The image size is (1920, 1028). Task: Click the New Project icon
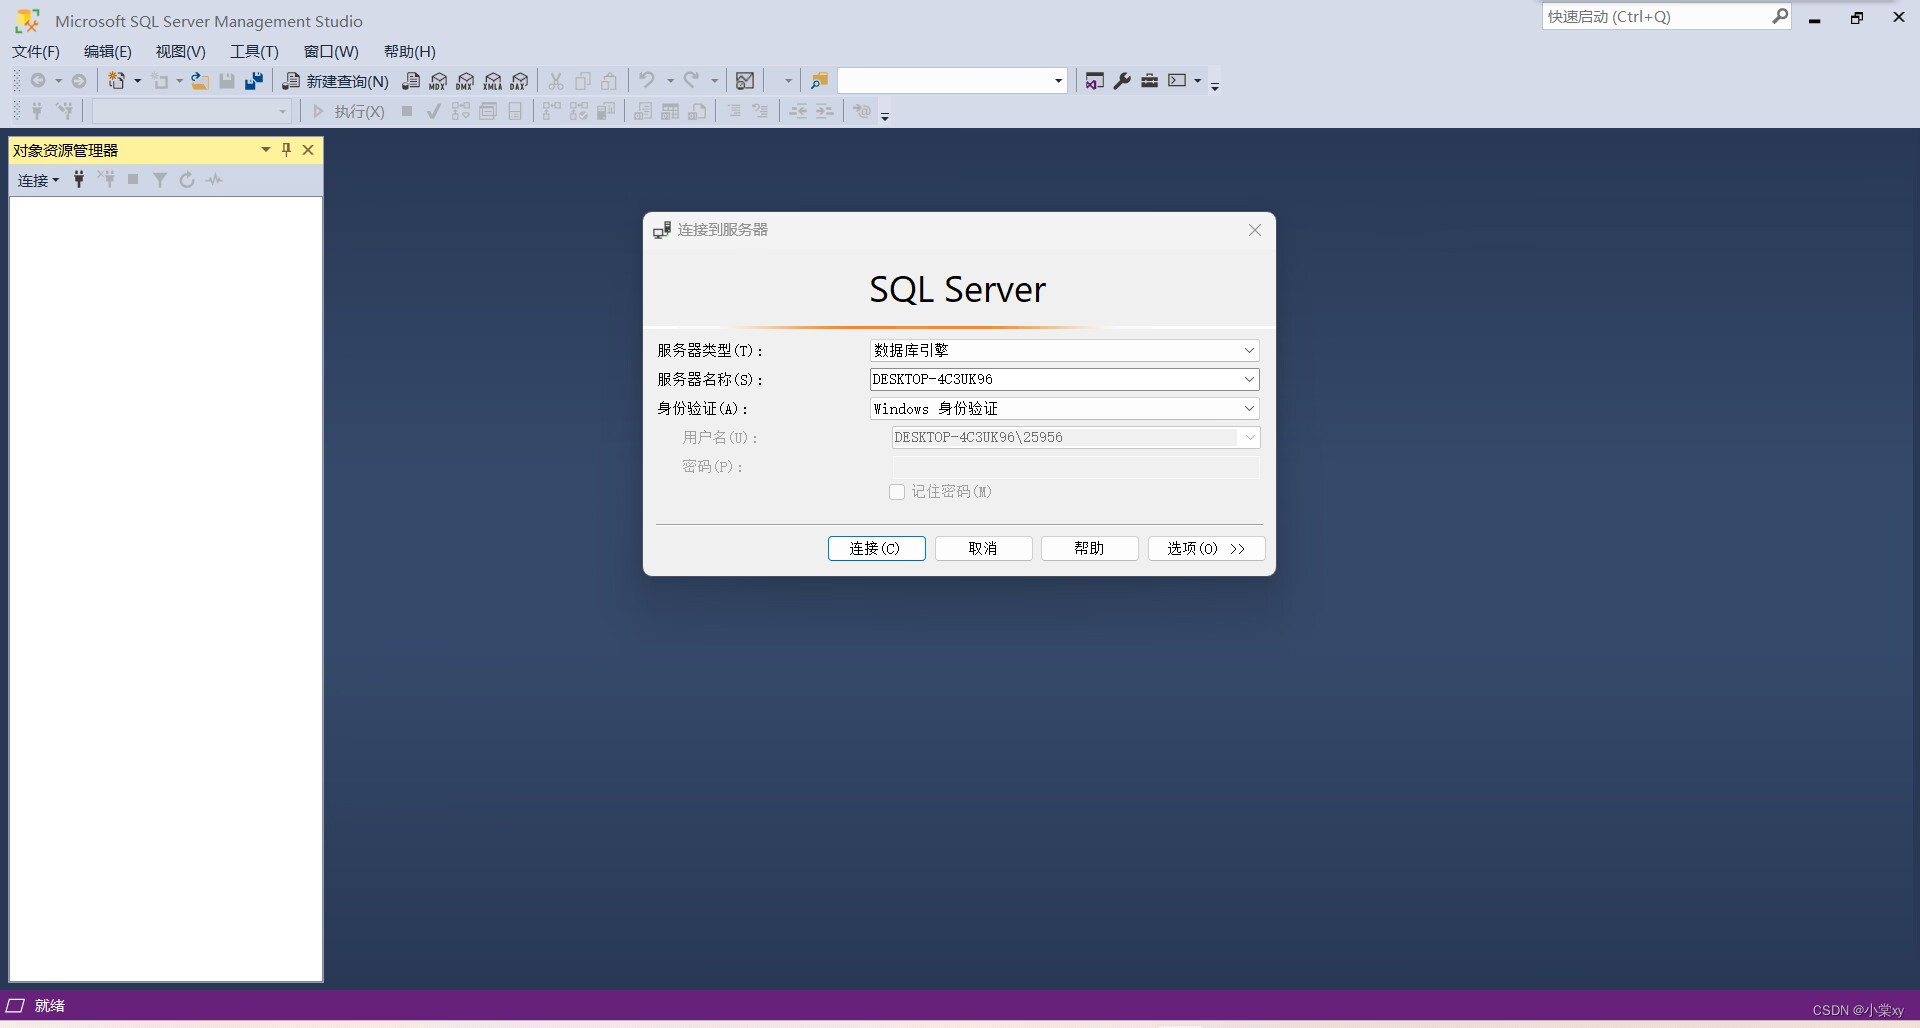tap(117, 81)
